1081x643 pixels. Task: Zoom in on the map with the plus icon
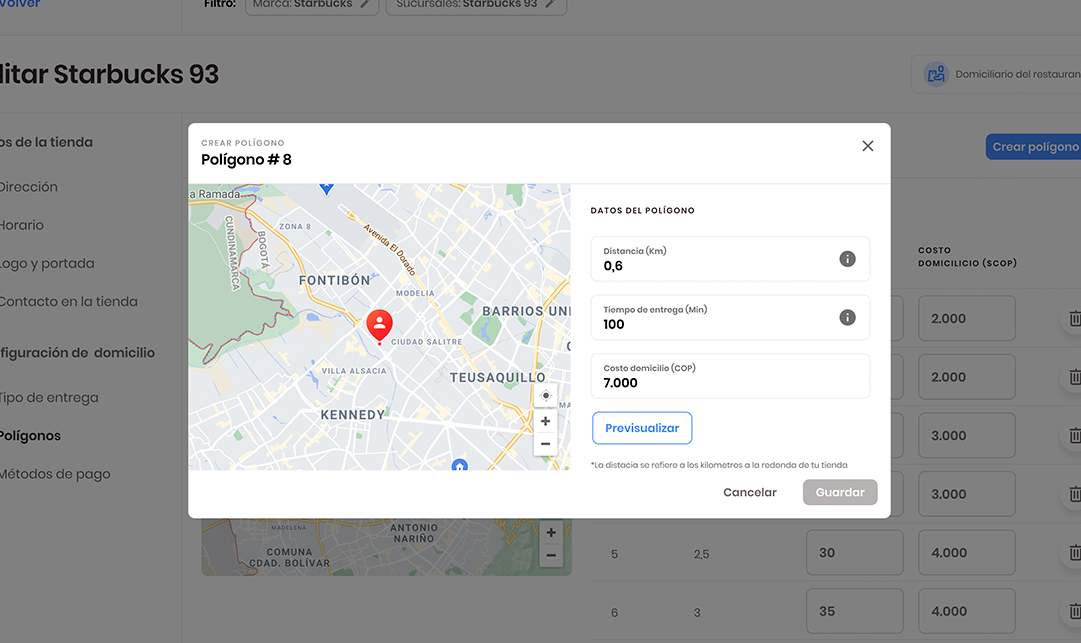(545, 421)
